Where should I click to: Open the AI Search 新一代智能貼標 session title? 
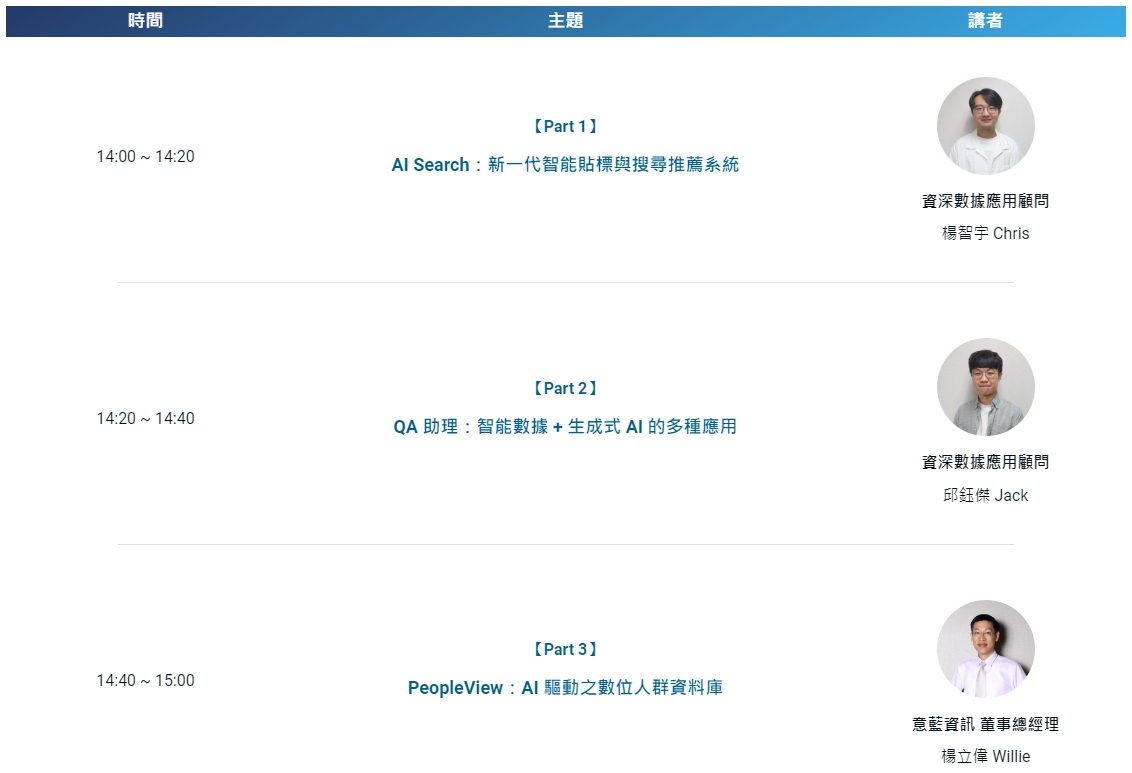pos(565,165)
